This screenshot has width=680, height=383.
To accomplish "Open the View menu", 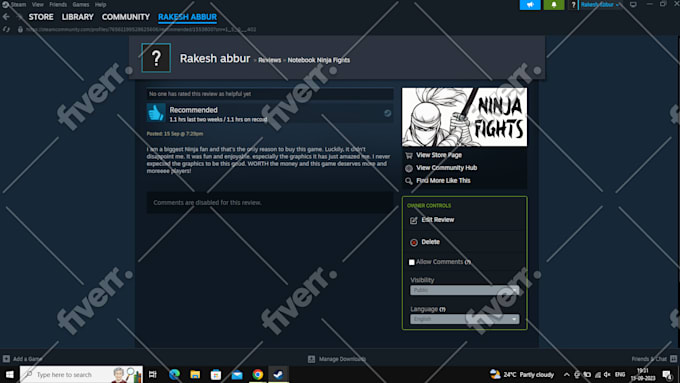I will [38, 4].
